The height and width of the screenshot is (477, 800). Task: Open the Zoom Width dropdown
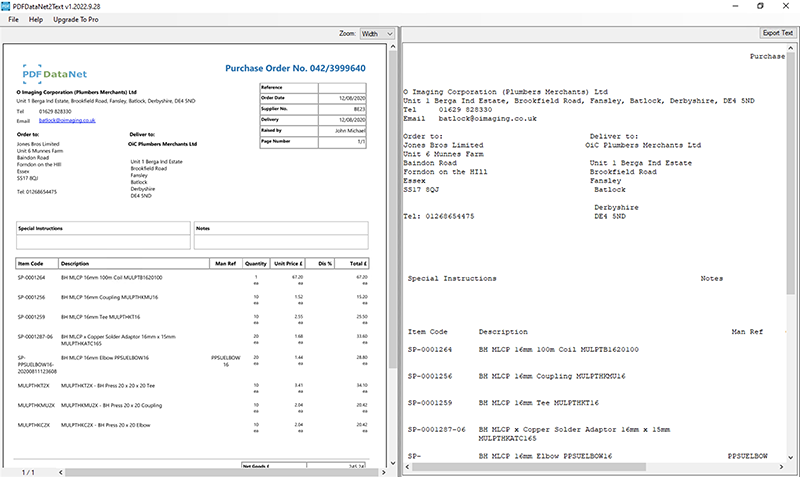tap(377, 34)
